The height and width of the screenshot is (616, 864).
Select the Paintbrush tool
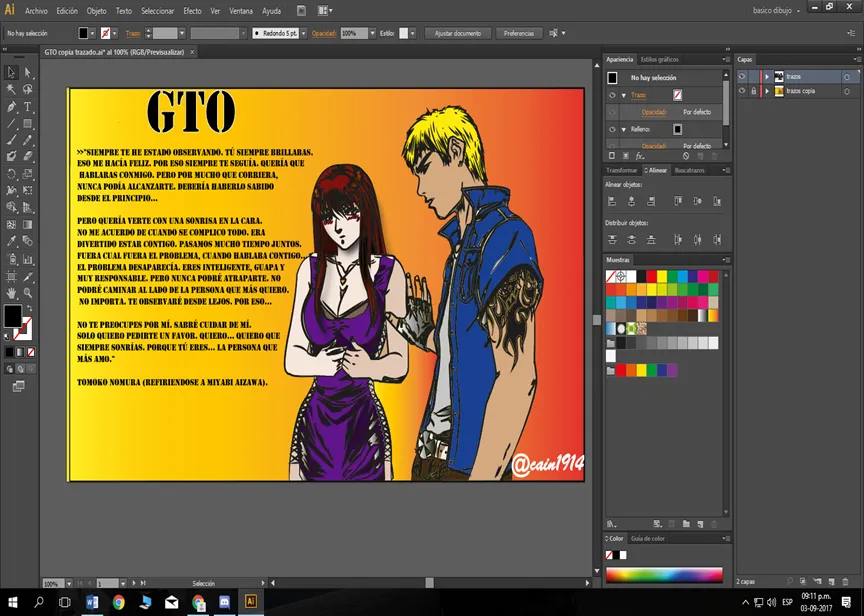11,140
